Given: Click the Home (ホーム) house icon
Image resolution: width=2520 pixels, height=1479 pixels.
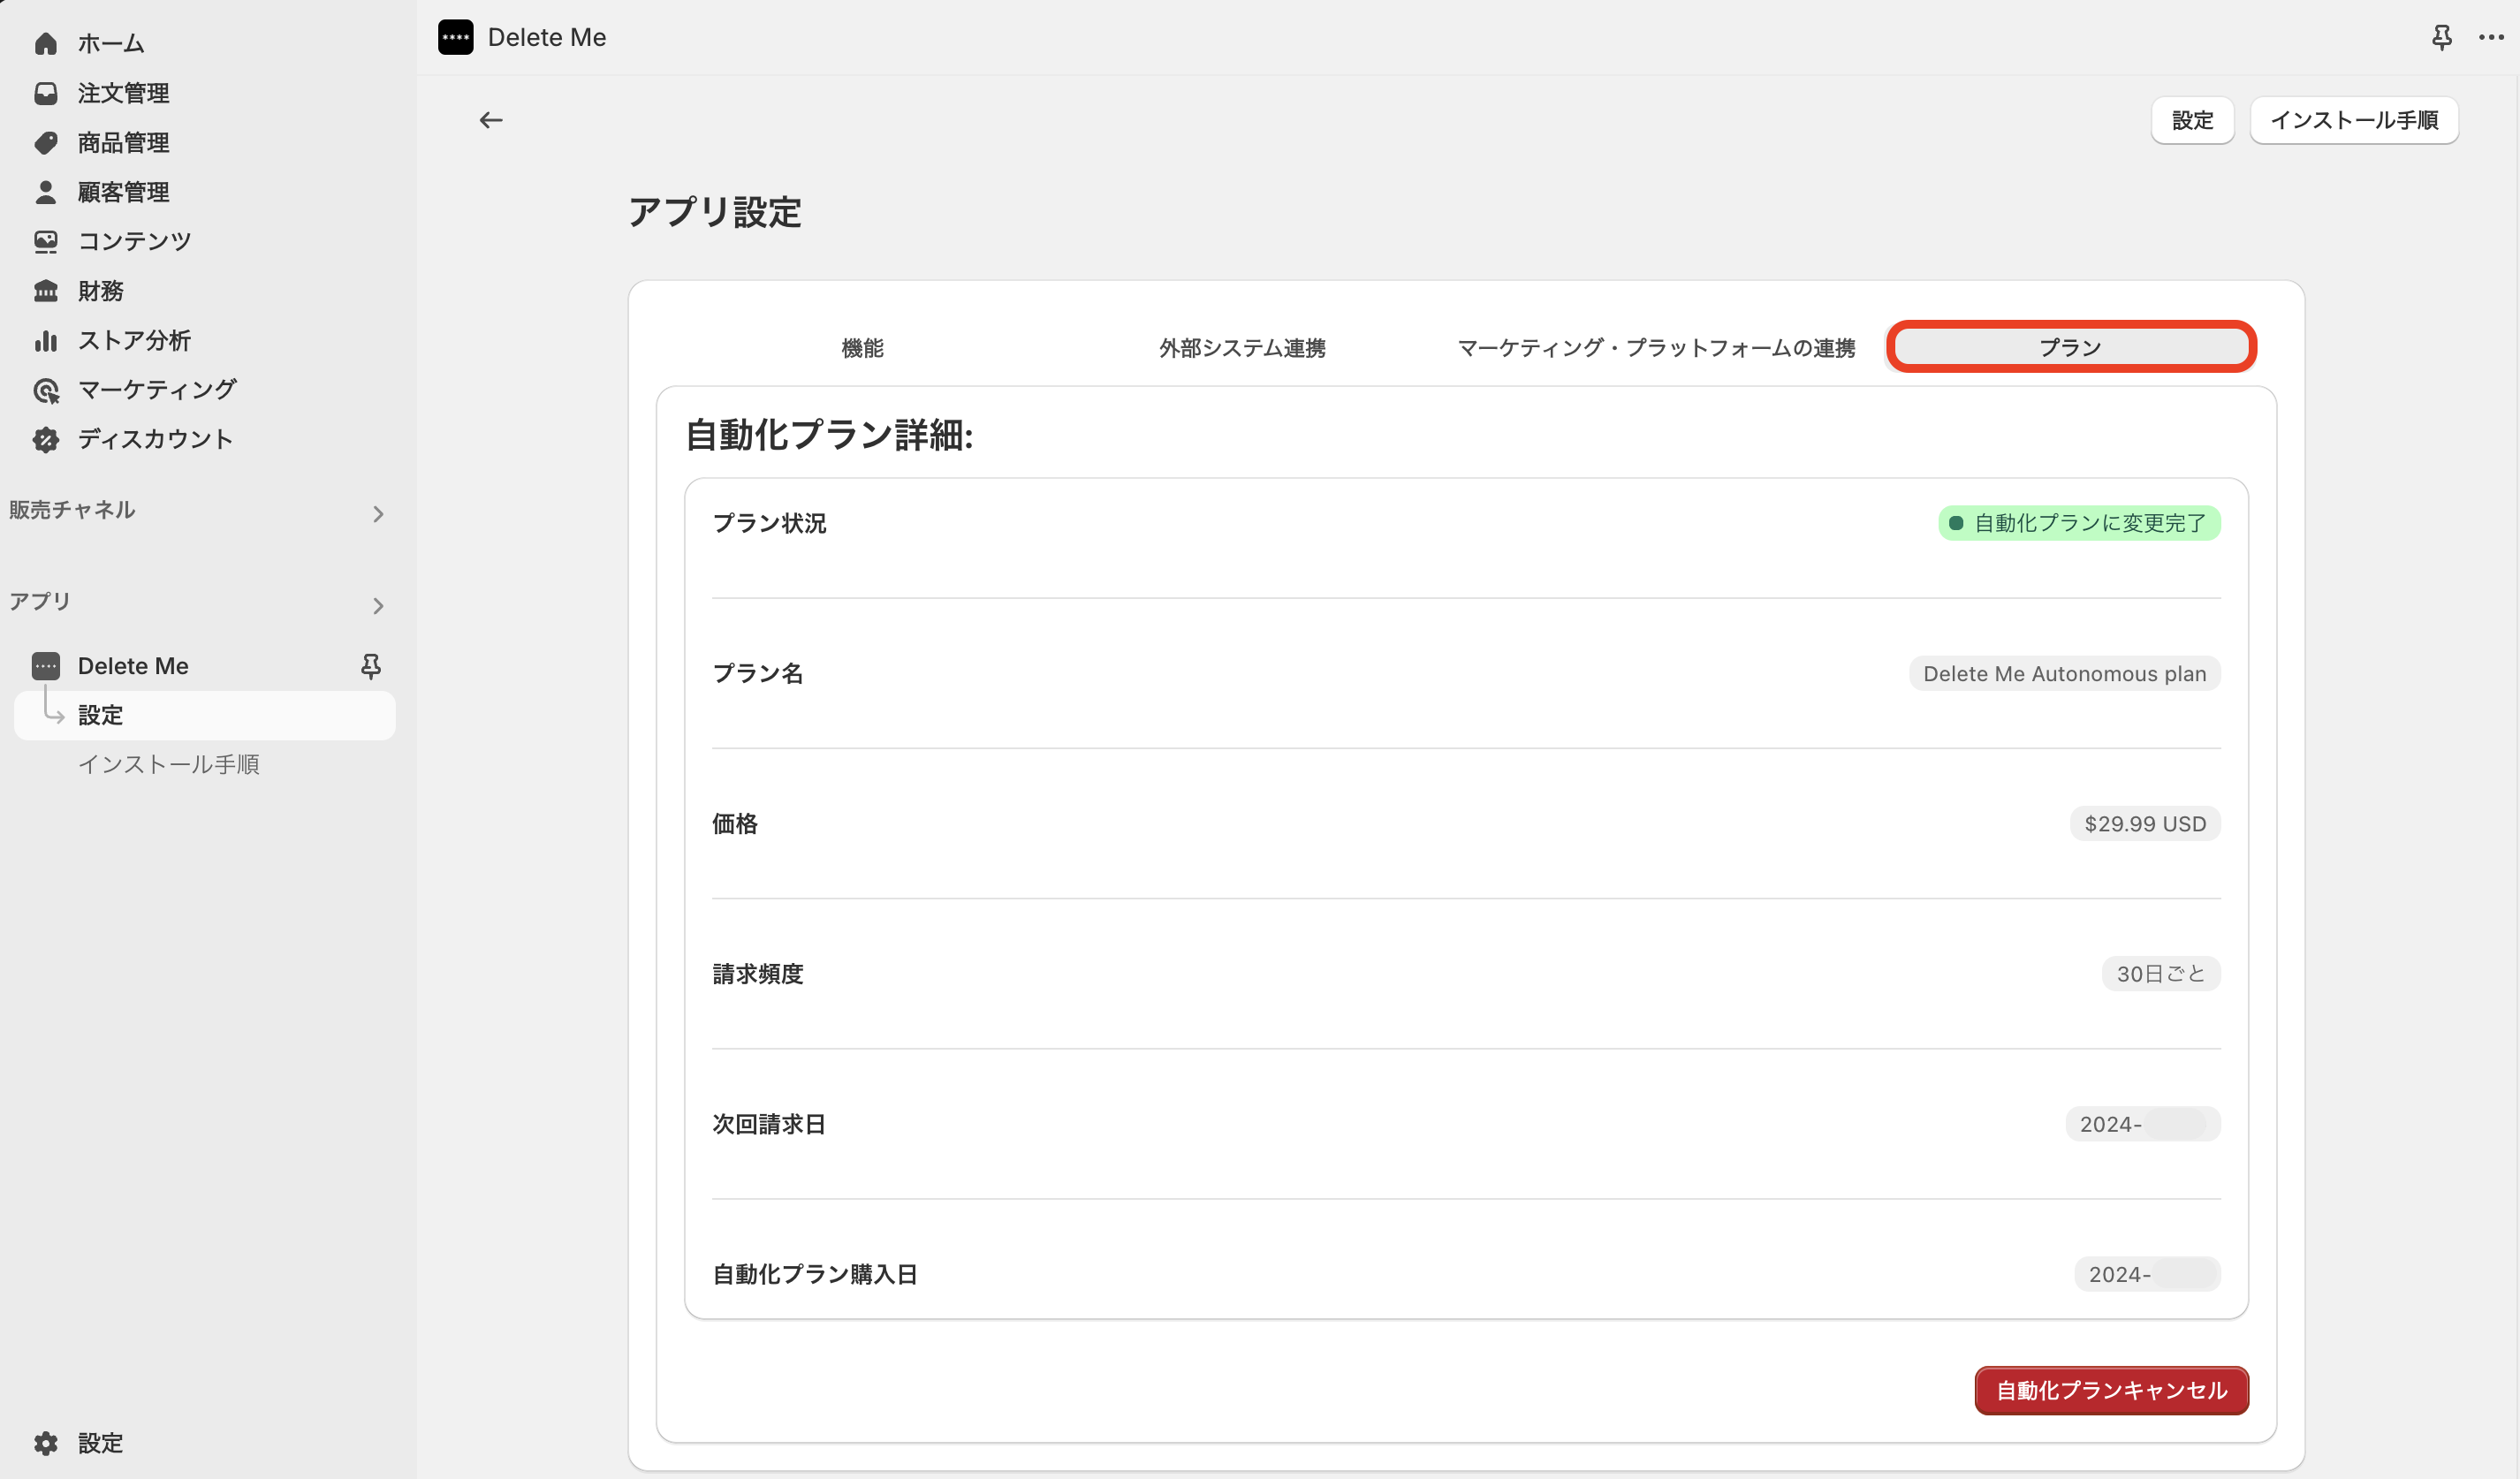Looking at the screenshot, I should [46, 43].
